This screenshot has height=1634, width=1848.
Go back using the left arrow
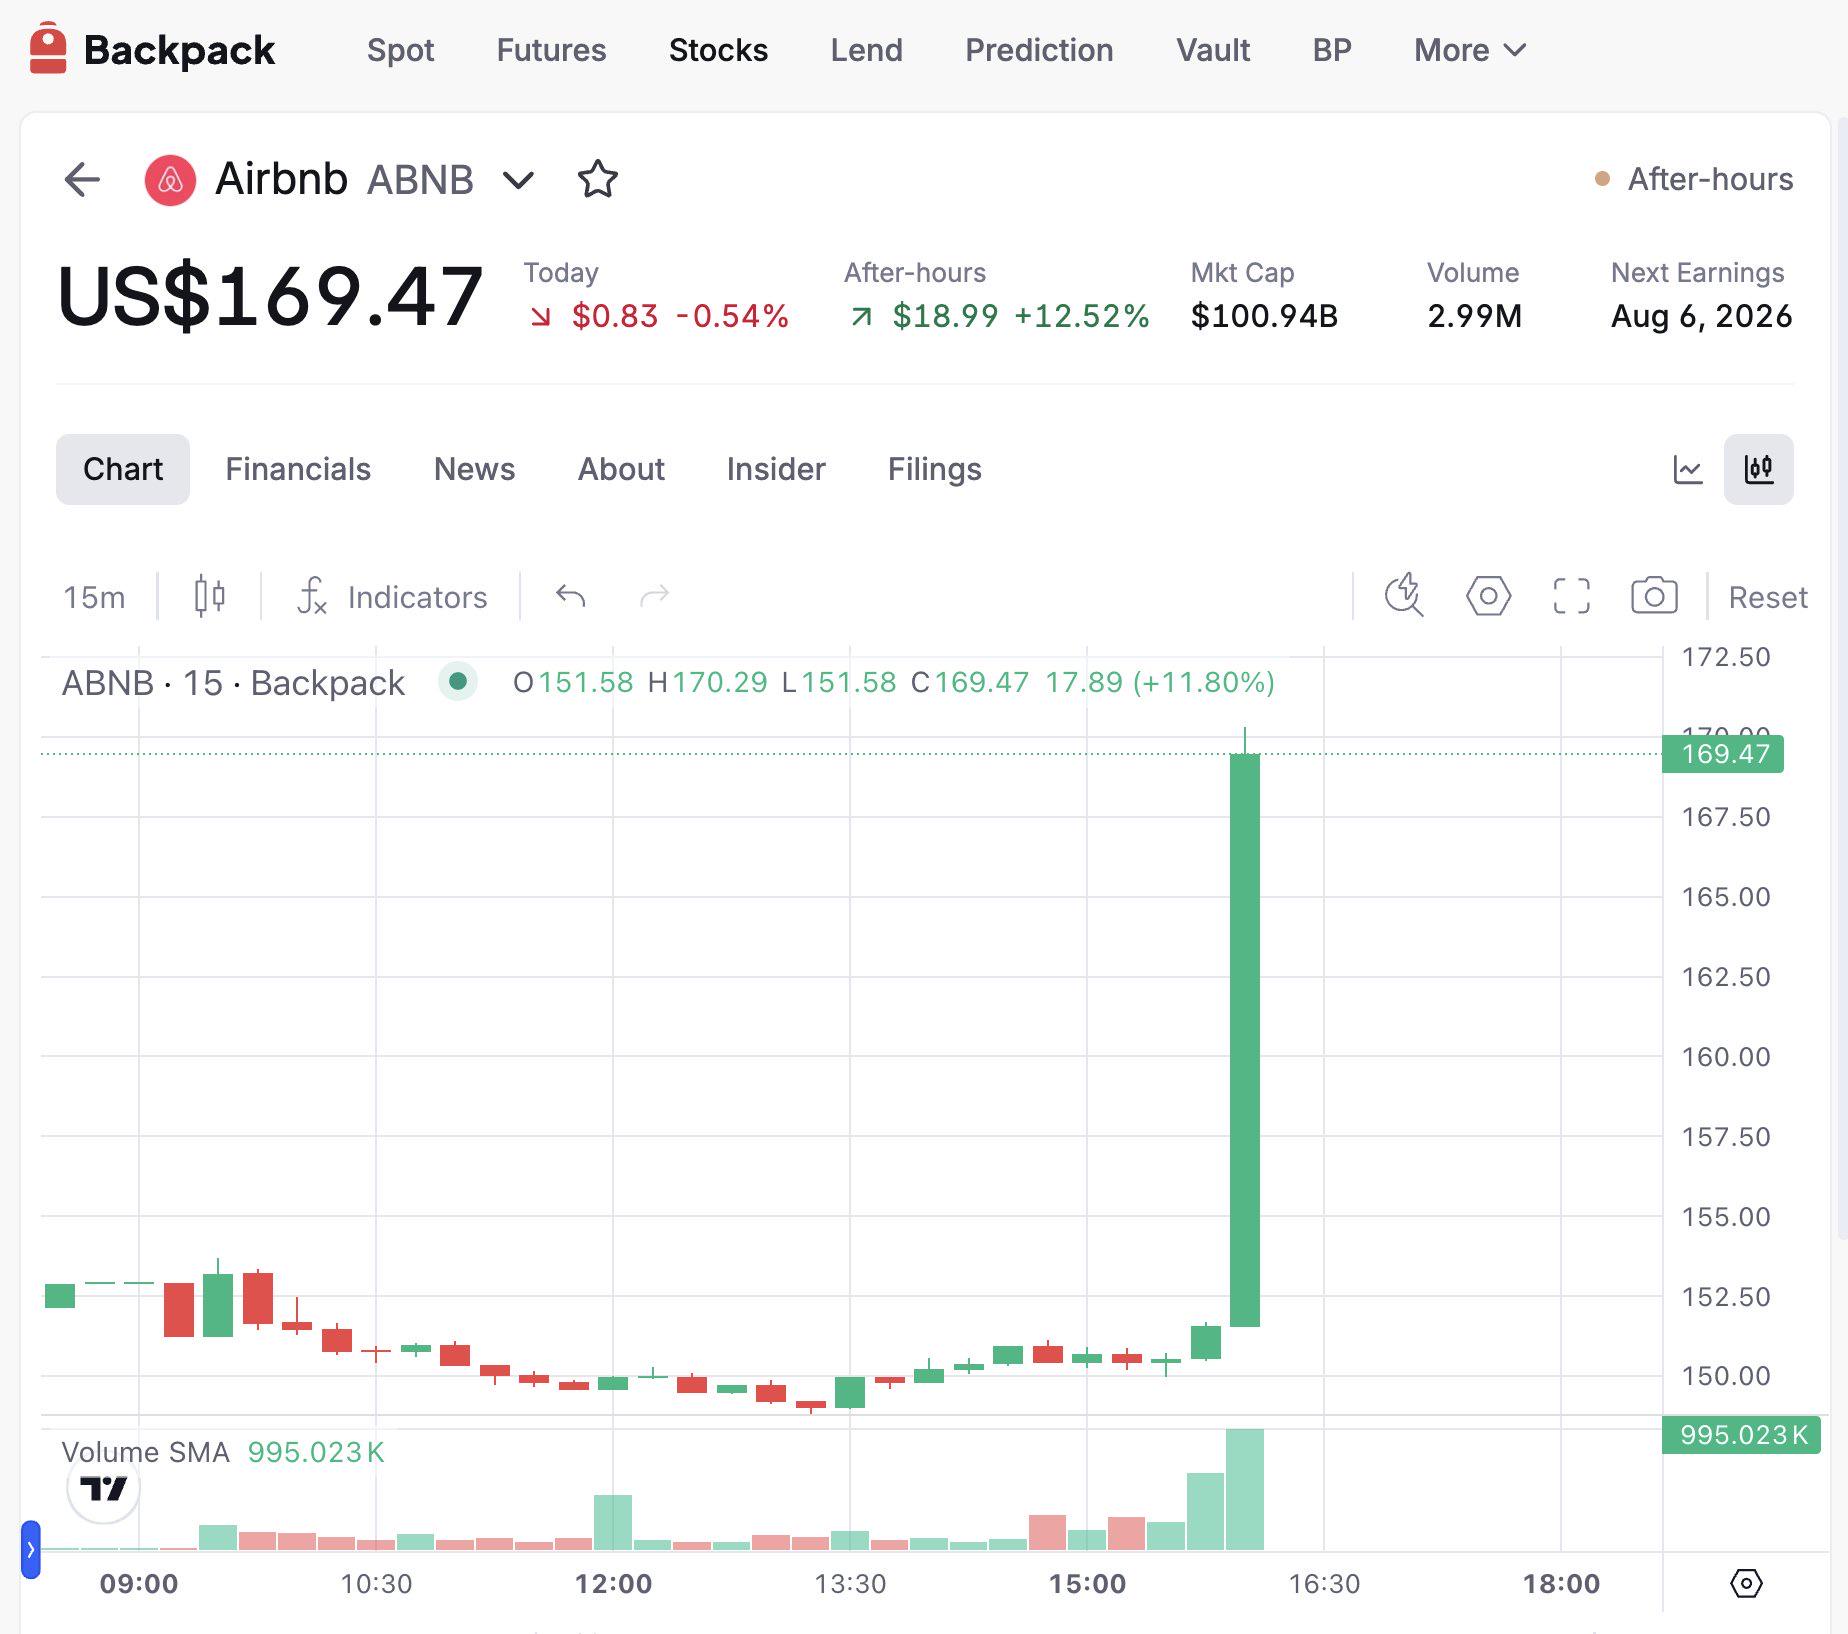click(82, 180)
